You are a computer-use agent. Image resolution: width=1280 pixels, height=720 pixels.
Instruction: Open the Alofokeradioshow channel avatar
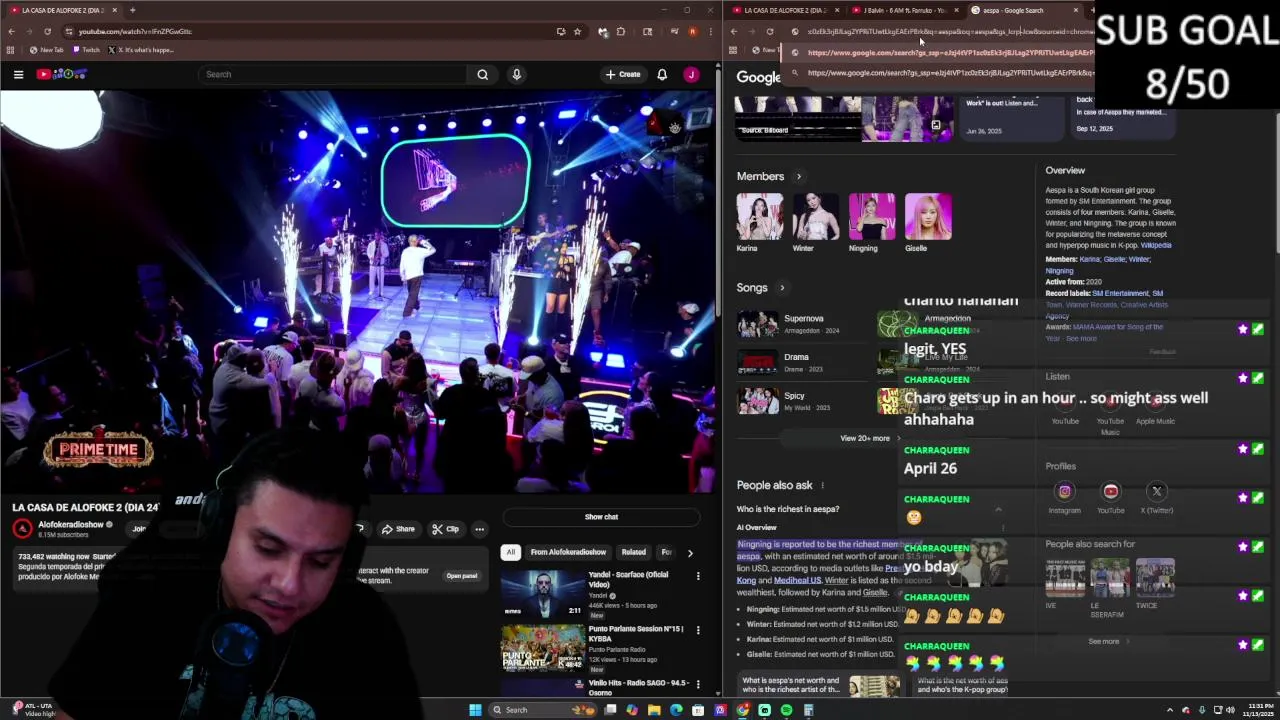23,528
